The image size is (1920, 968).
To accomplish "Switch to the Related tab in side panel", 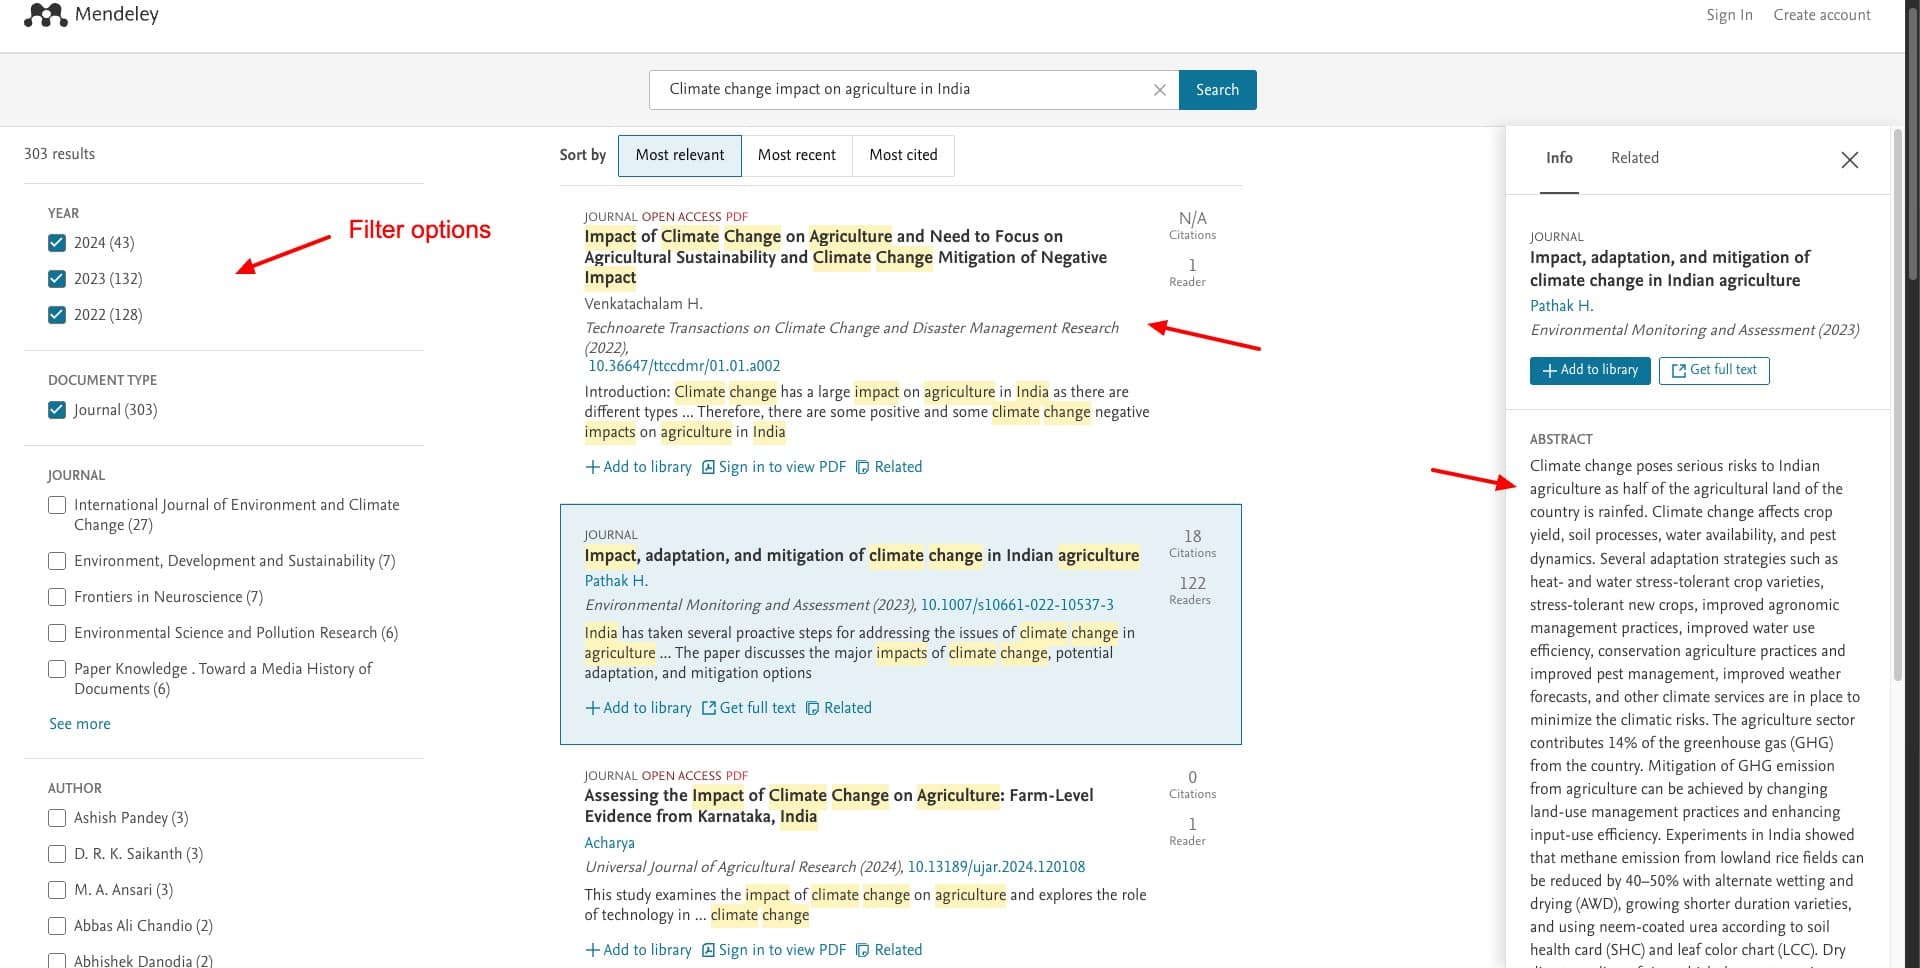I will coord(1634,158).
